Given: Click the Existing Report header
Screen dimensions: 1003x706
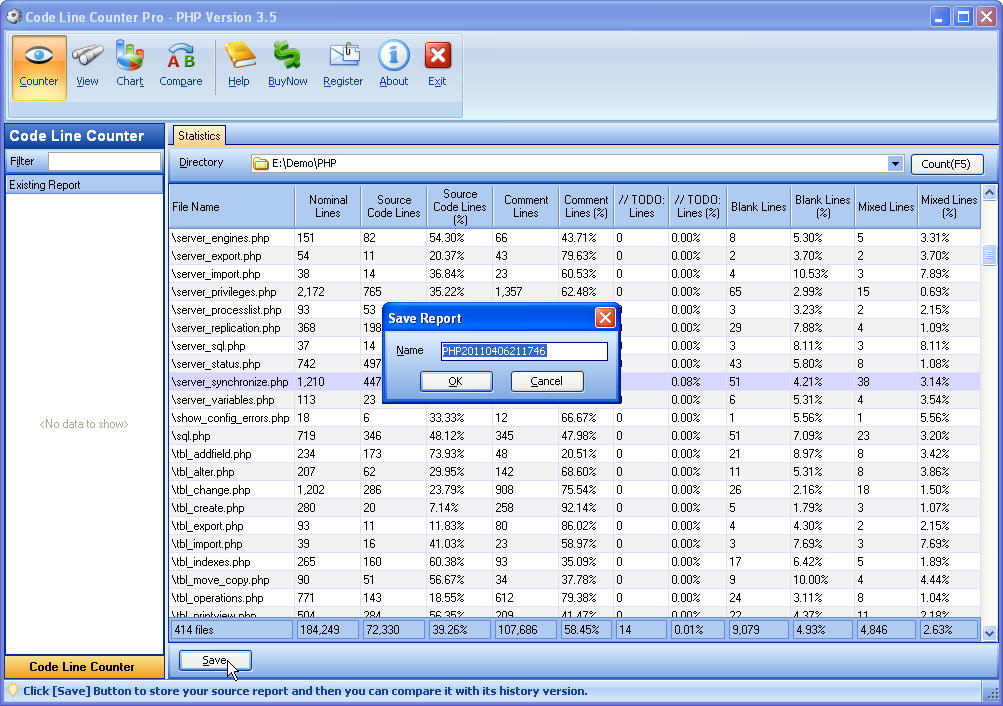Looking at the screenshot, I should click(84, 185).
